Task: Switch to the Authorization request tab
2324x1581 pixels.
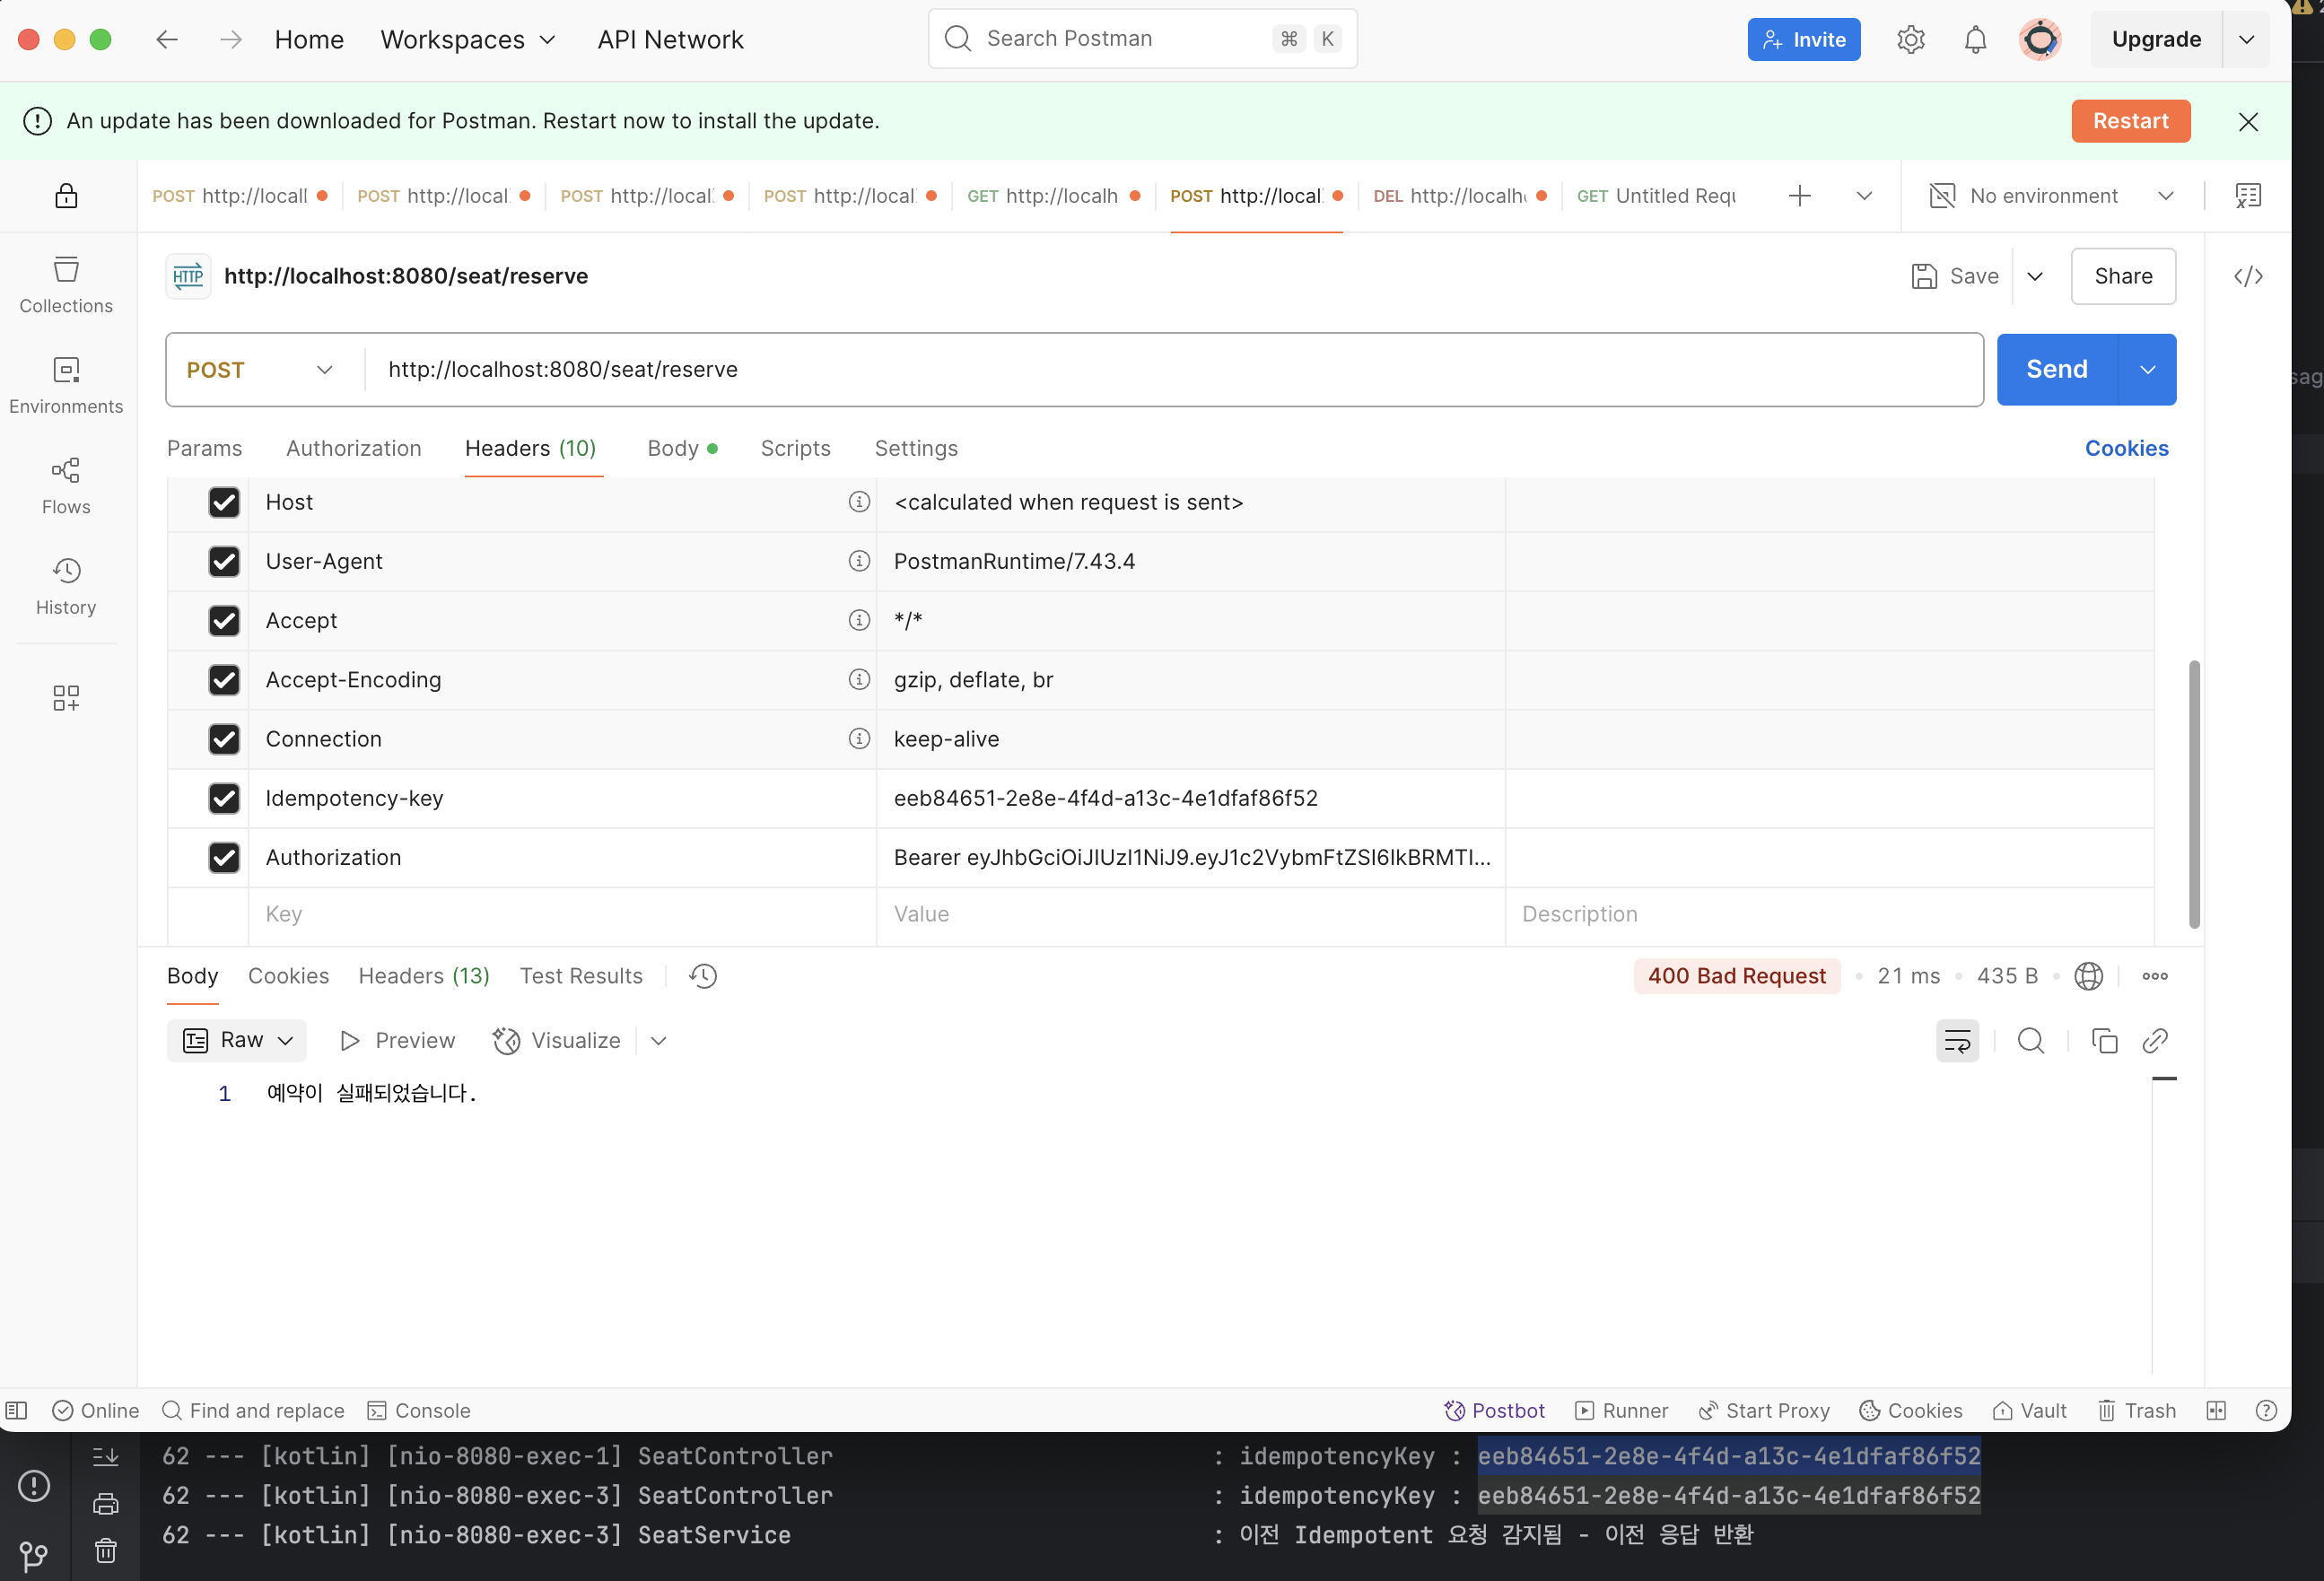Action: point(353,449)
